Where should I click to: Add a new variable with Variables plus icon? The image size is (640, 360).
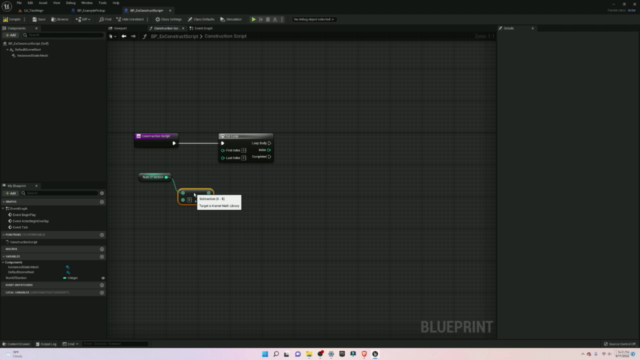[102, 256]
